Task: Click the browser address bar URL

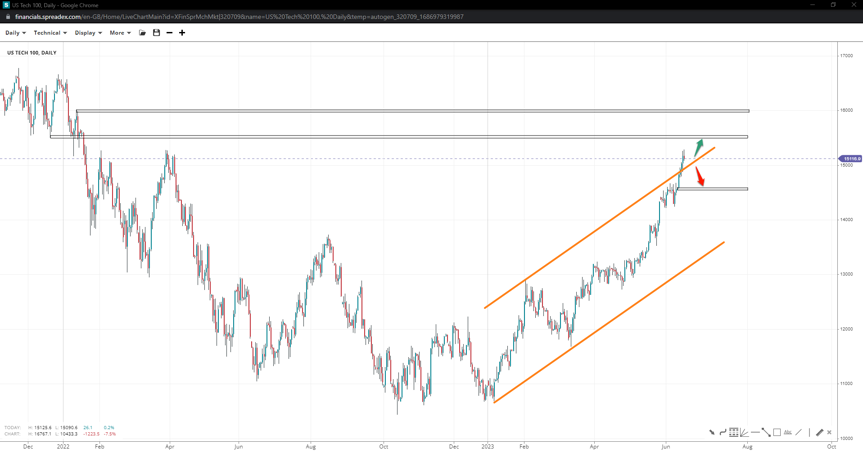Action: tap(239, 17)
